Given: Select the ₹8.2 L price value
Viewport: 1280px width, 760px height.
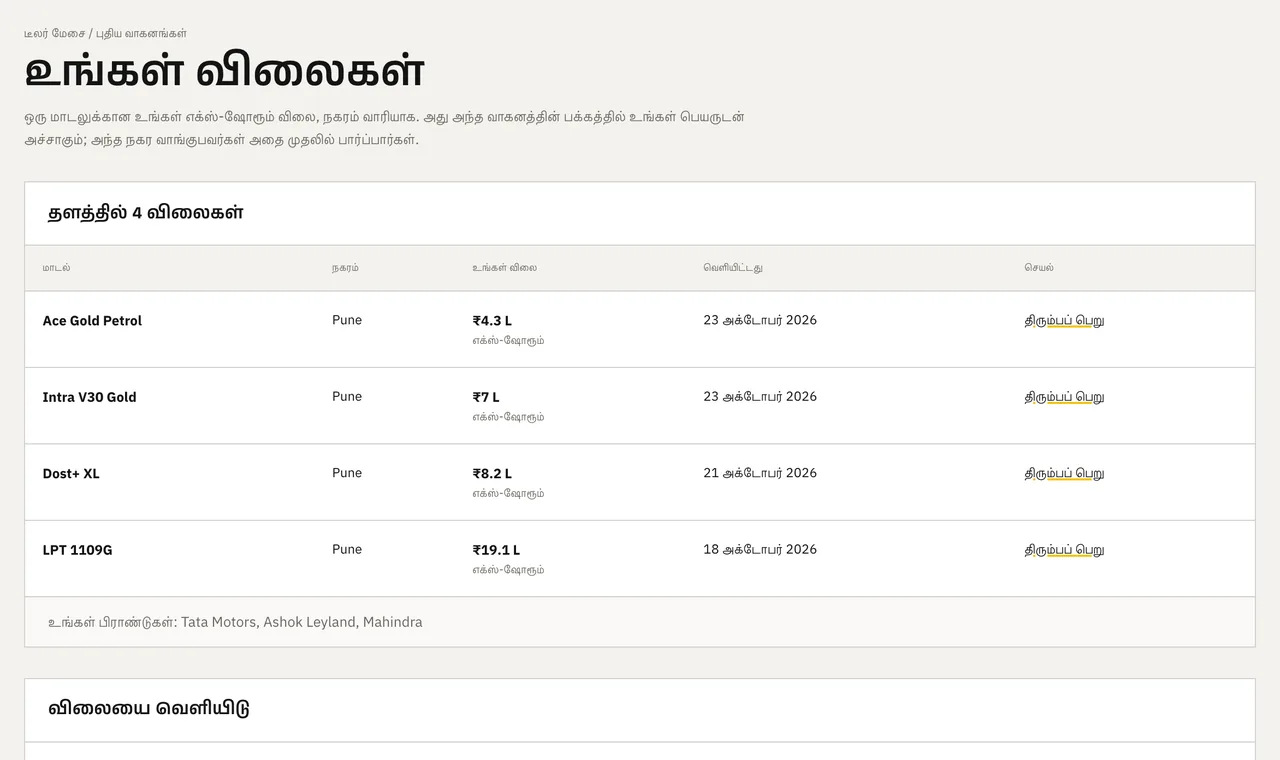Looking at the screenshot, I should point(492,474).
